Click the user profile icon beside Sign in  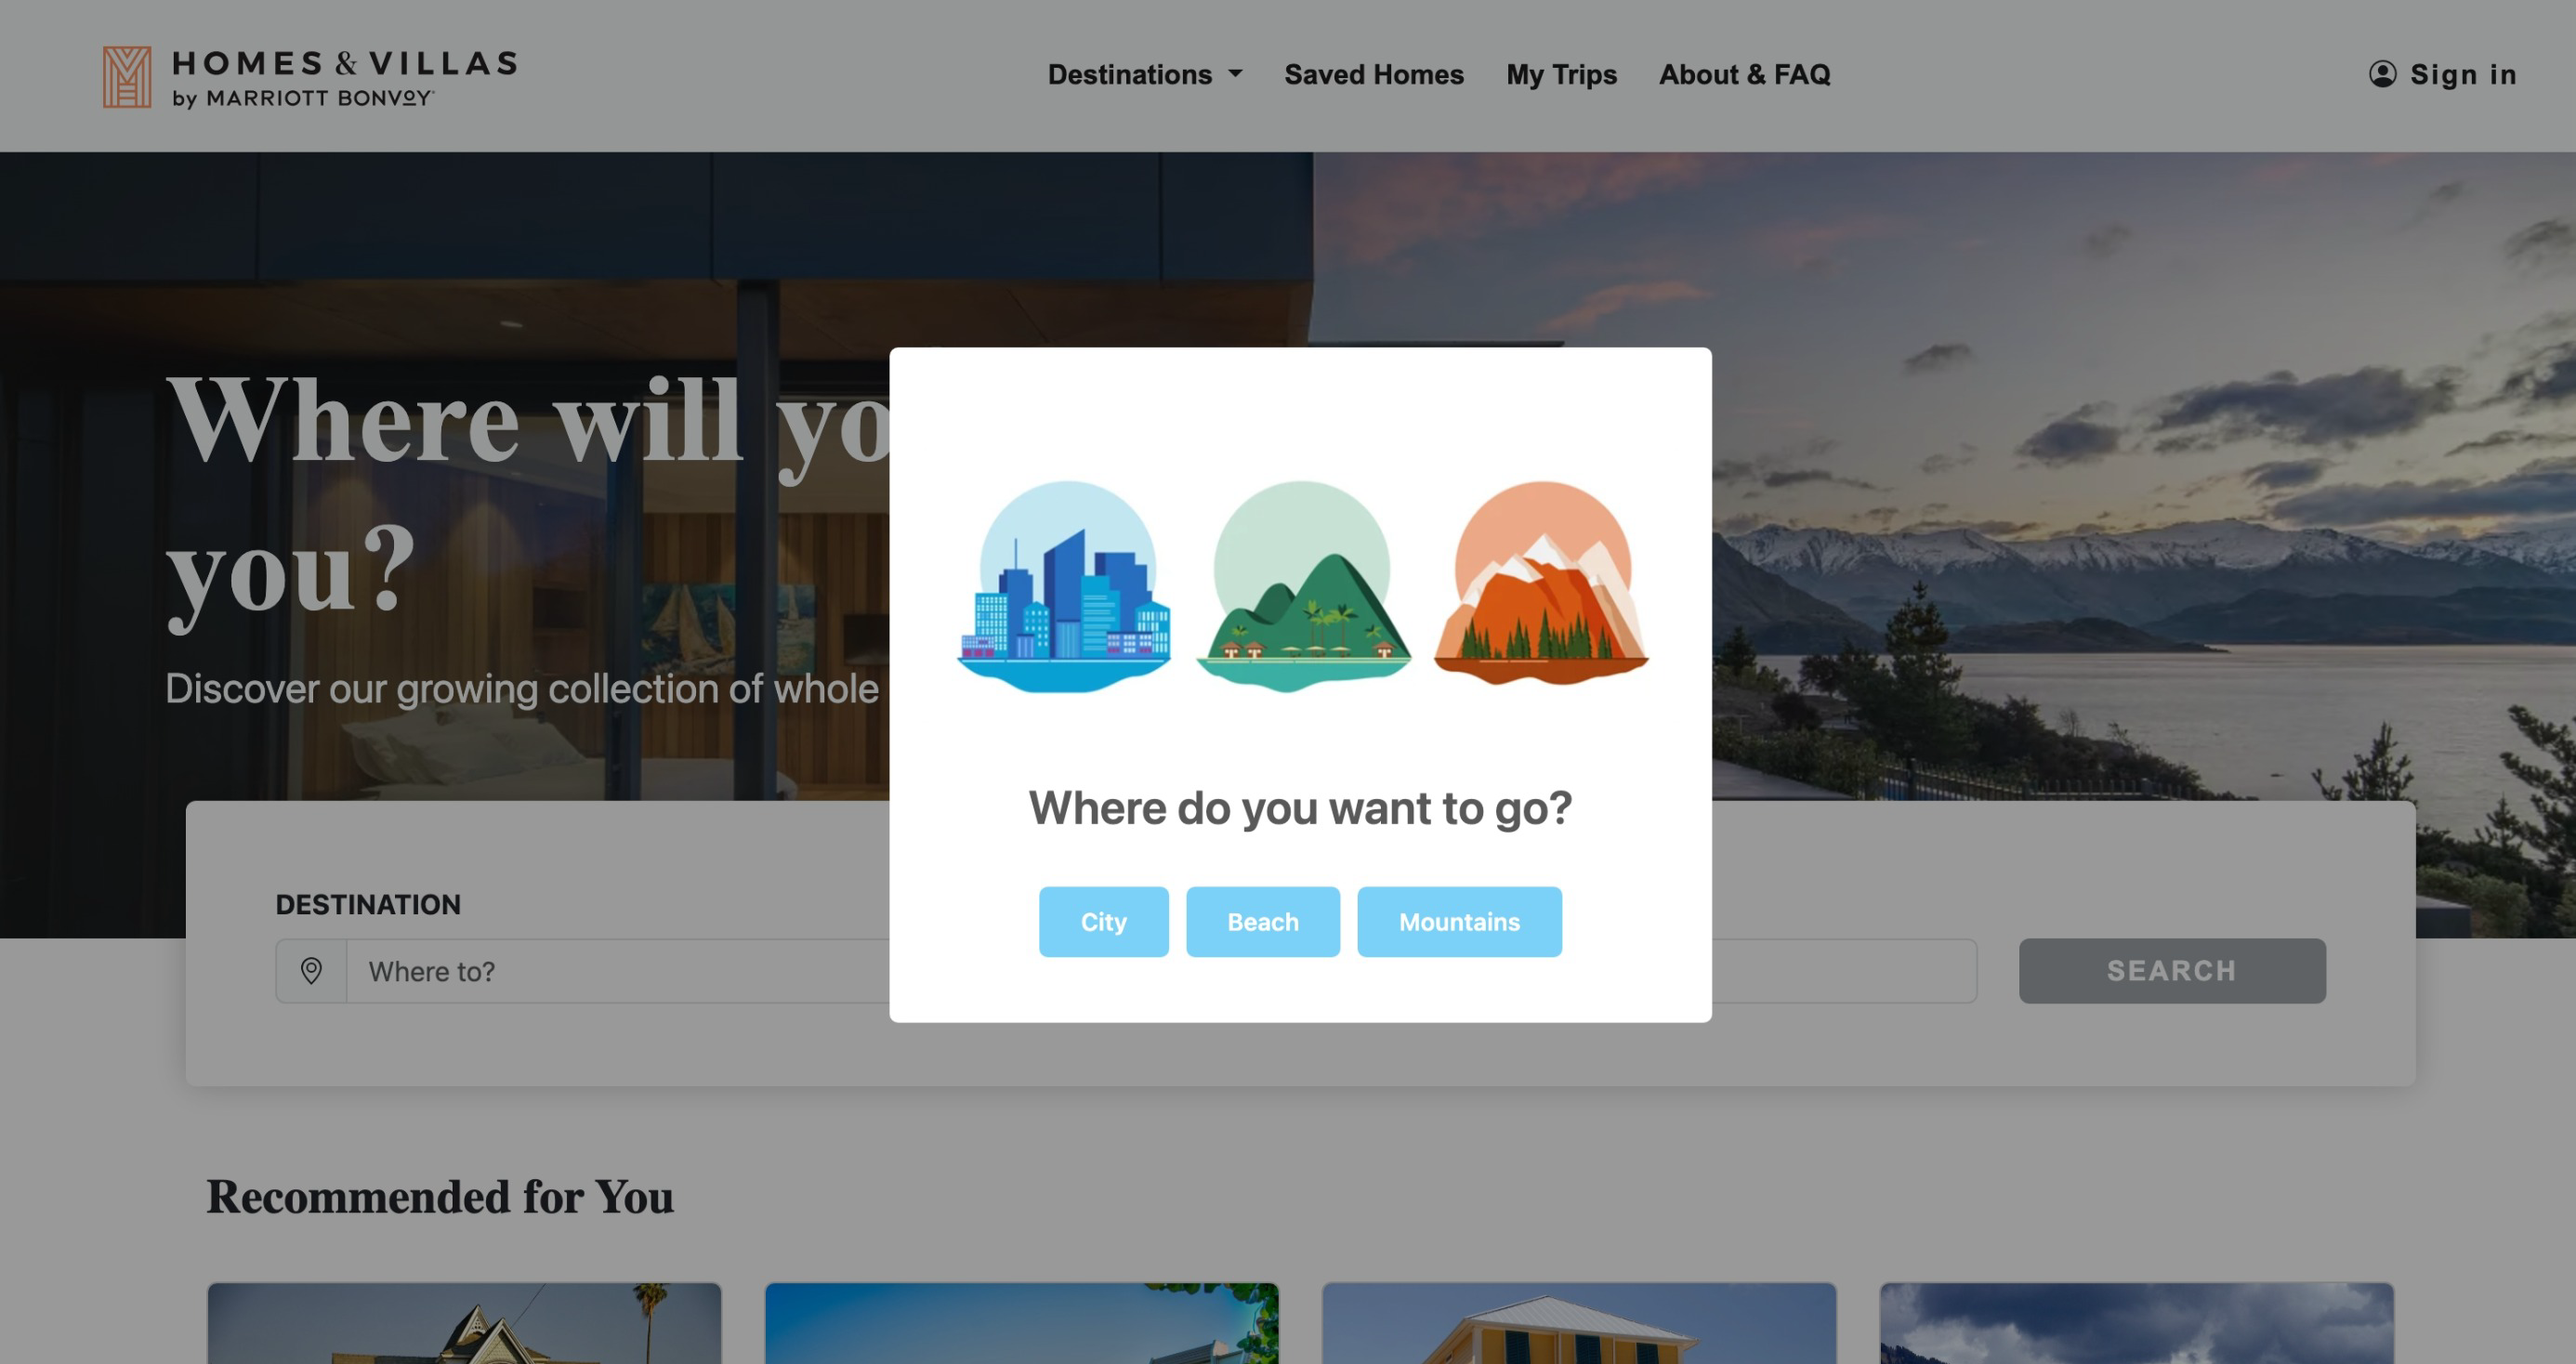[x=2382, y=74]
